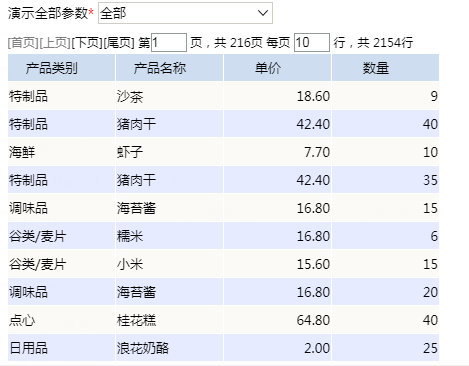This screenshot has width=469, height=366.
Task: Click the 数量 column header
Action: click(385, 68)
